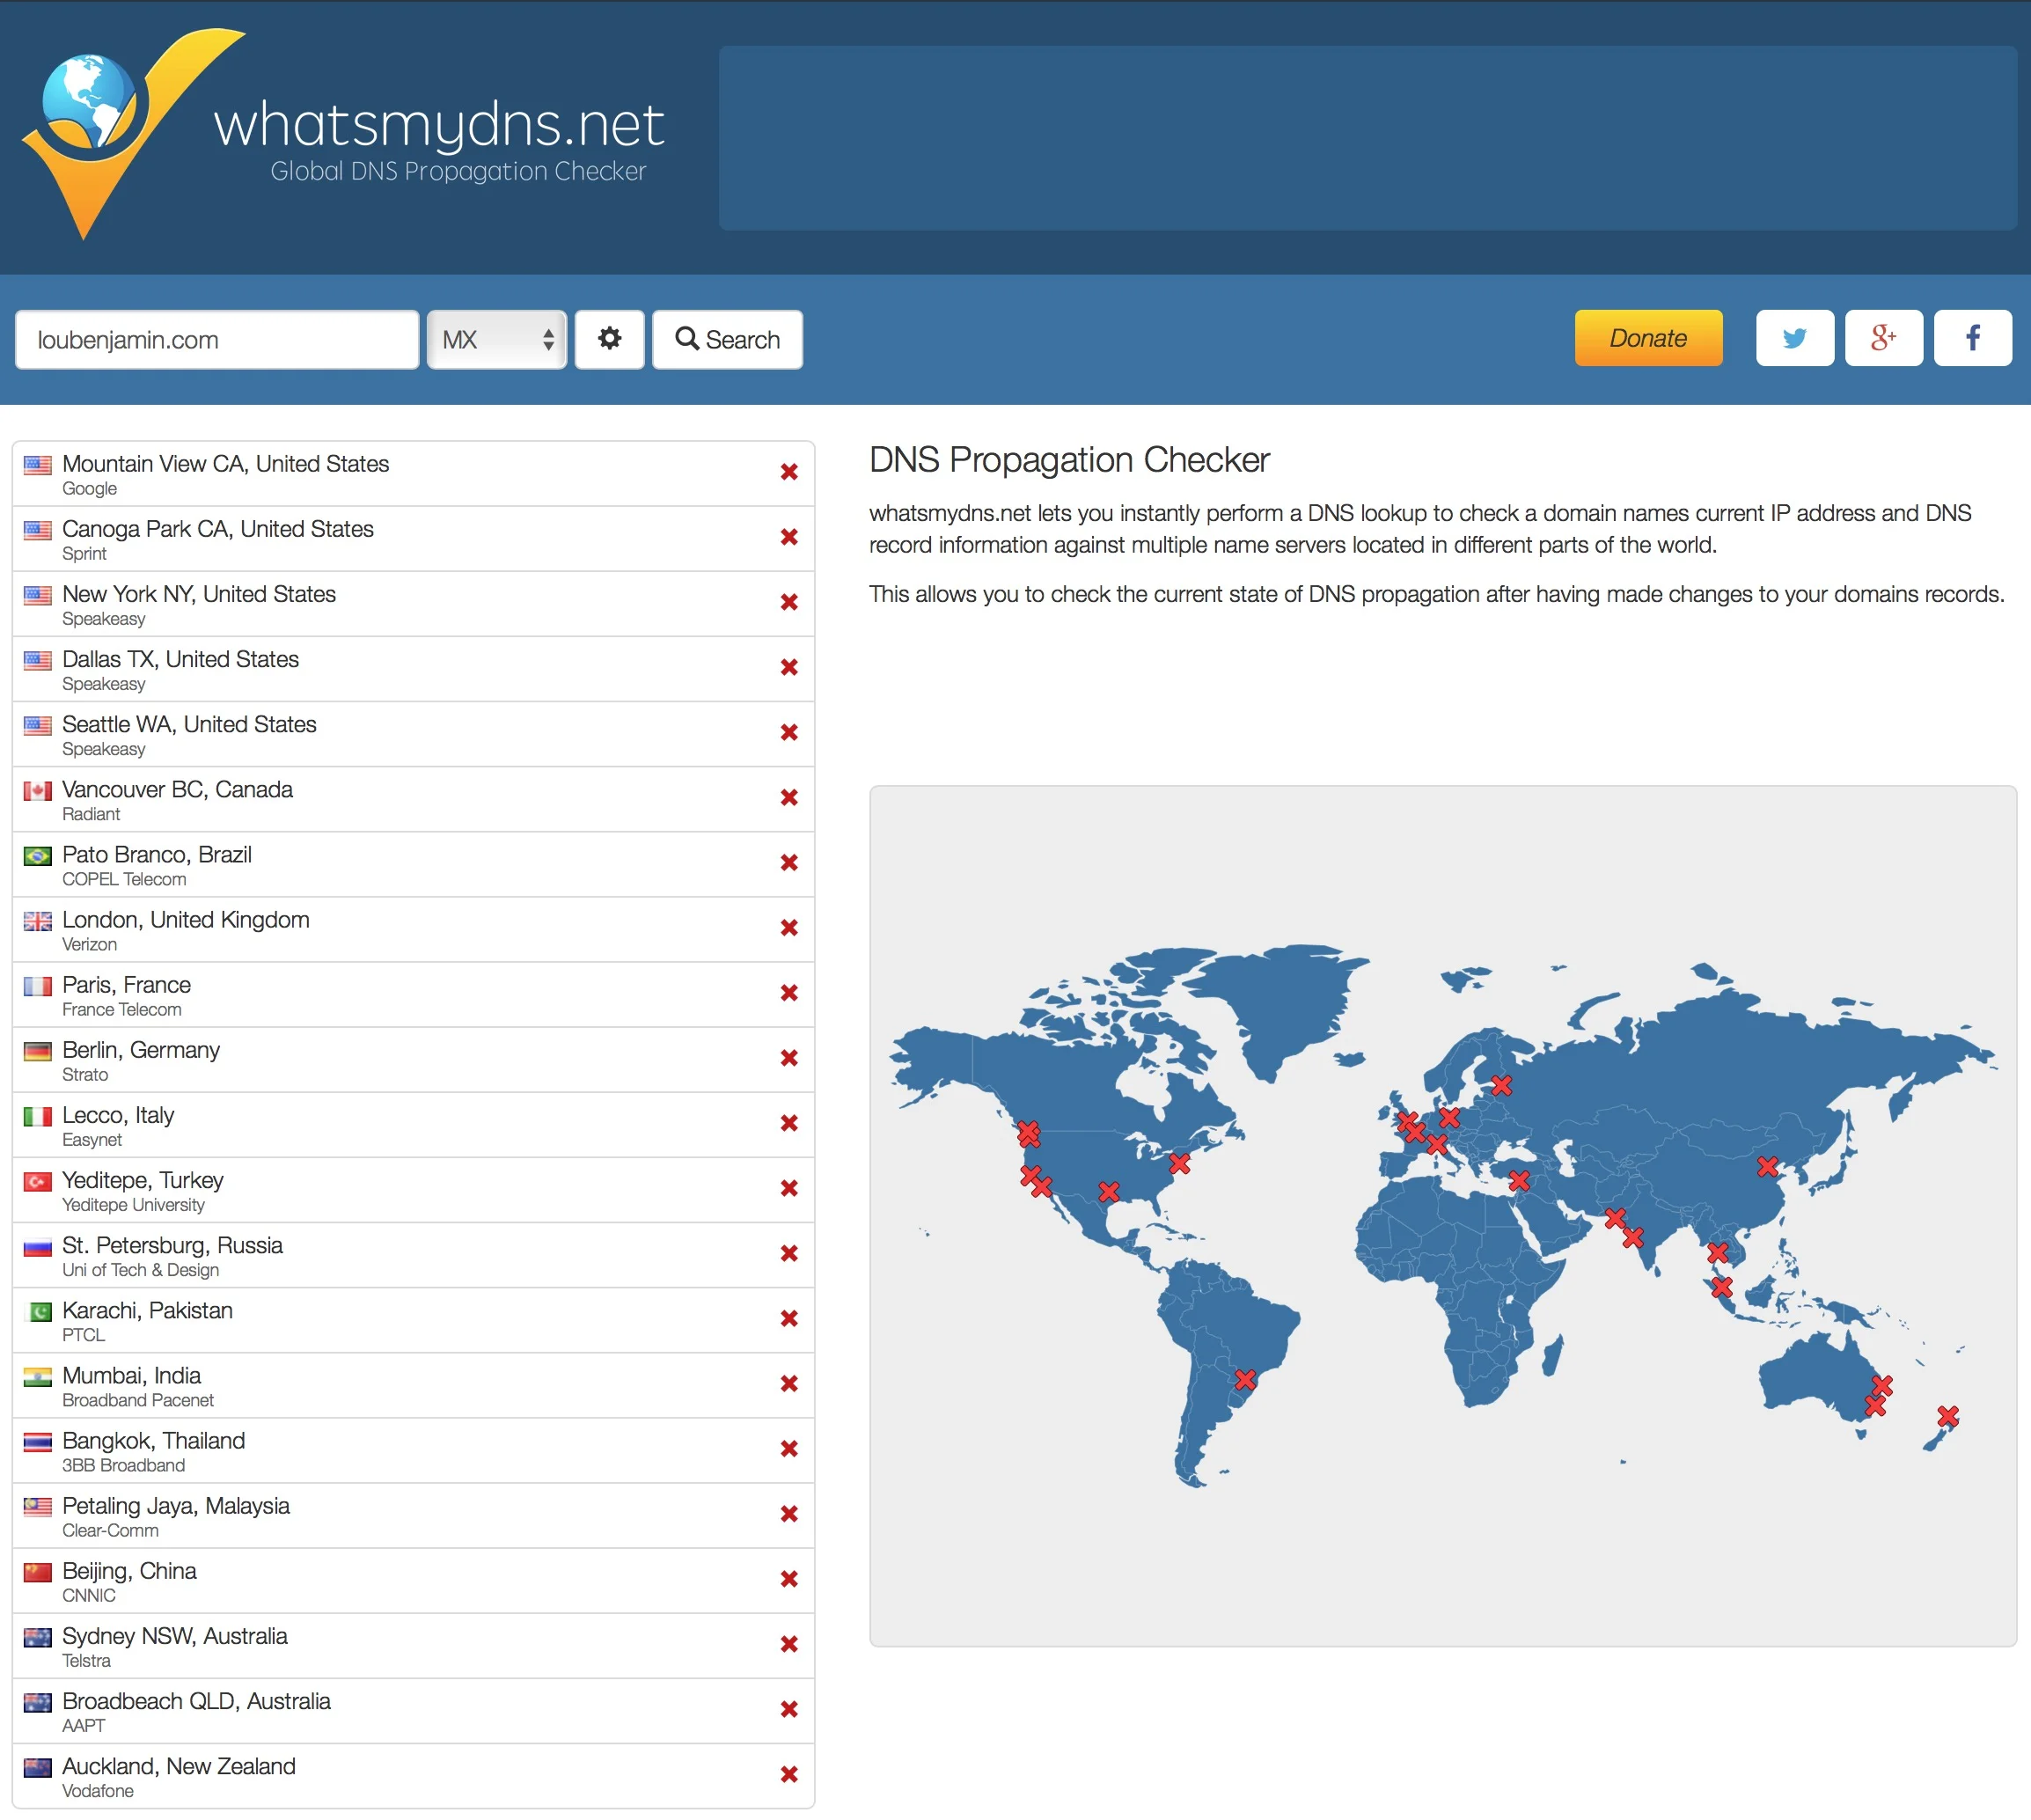Click red X status for Beijing row
Screen dimensions: 2031x1820
pyautogui.click(x=789, y=1578)
